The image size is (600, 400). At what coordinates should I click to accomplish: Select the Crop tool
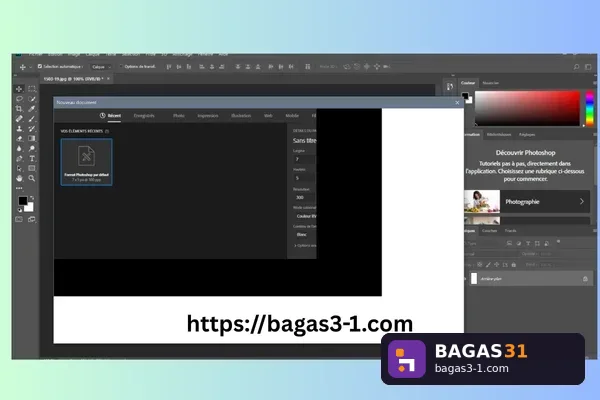(x=19, y=109)
